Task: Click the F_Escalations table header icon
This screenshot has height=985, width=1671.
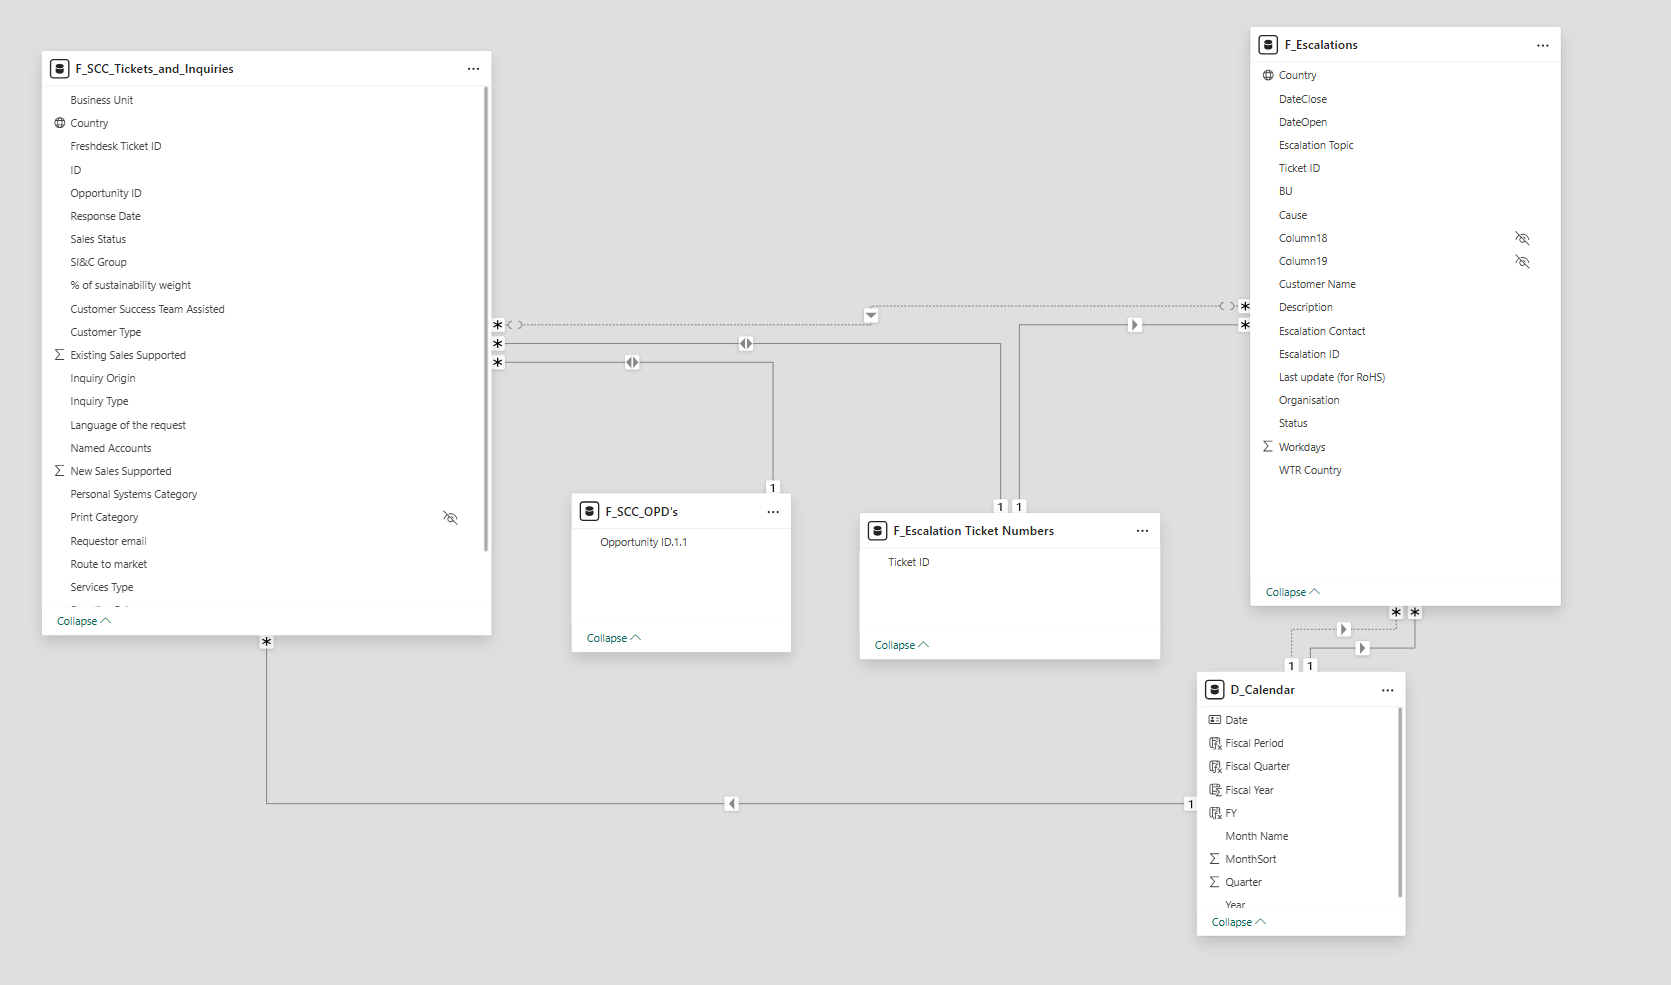Action: pyautogui.click(x=1268, y=45)
